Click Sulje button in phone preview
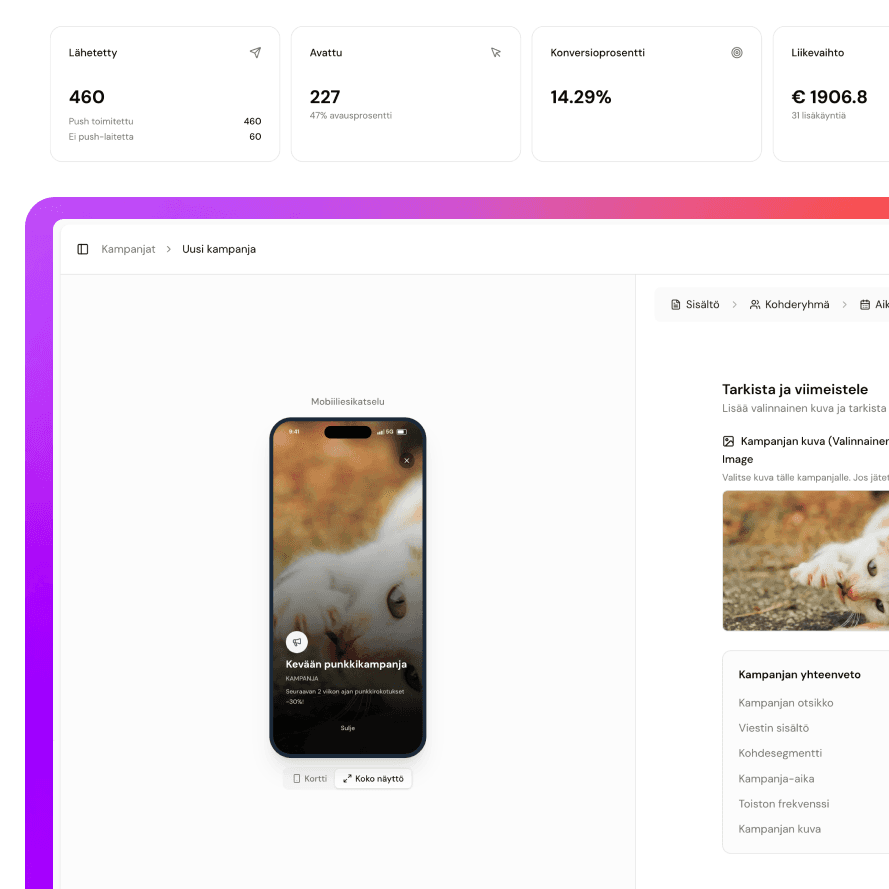Image resolution: width=889 pixels, height=889 pixels. point(348,728)
